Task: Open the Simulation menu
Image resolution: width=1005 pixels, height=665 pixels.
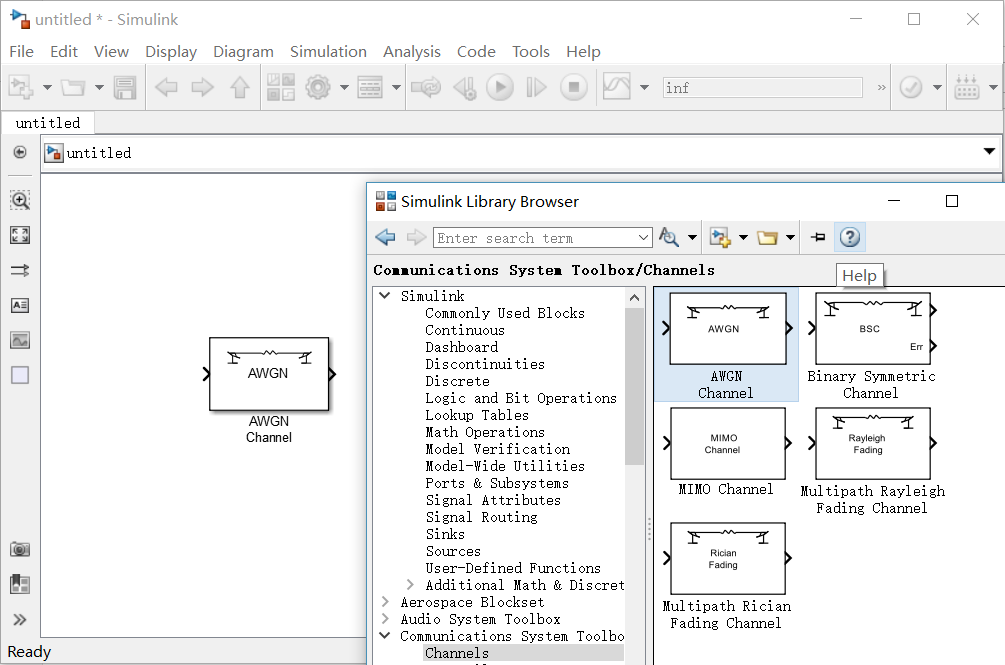Action: (328, 51)
